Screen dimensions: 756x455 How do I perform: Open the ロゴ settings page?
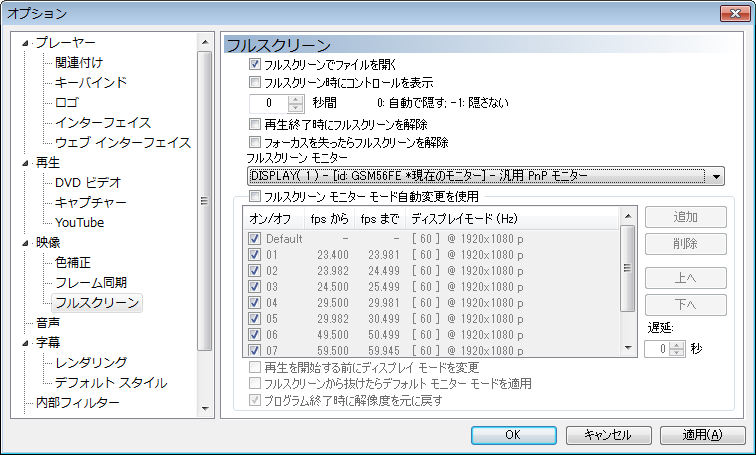67,103
